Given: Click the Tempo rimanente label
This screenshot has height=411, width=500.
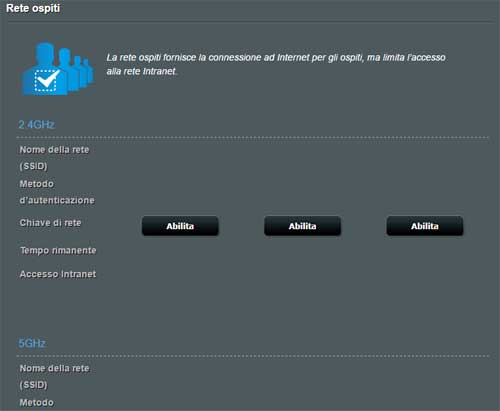Looking at the screenshot, I should (x=58, y=250).
